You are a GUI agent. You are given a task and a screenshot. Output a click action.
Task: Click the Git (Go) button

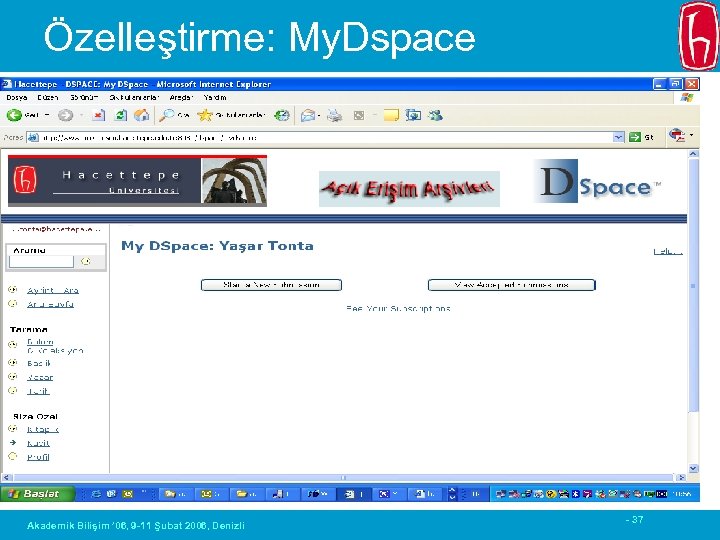coord(641,137)
